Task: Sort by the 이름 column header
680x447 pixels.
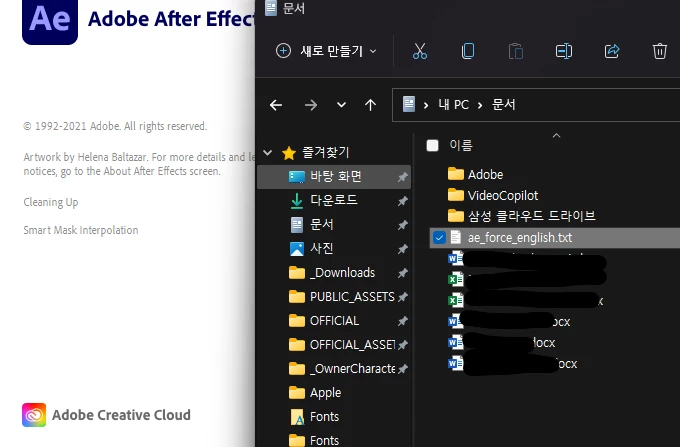Action: click(x=461, y=145)
